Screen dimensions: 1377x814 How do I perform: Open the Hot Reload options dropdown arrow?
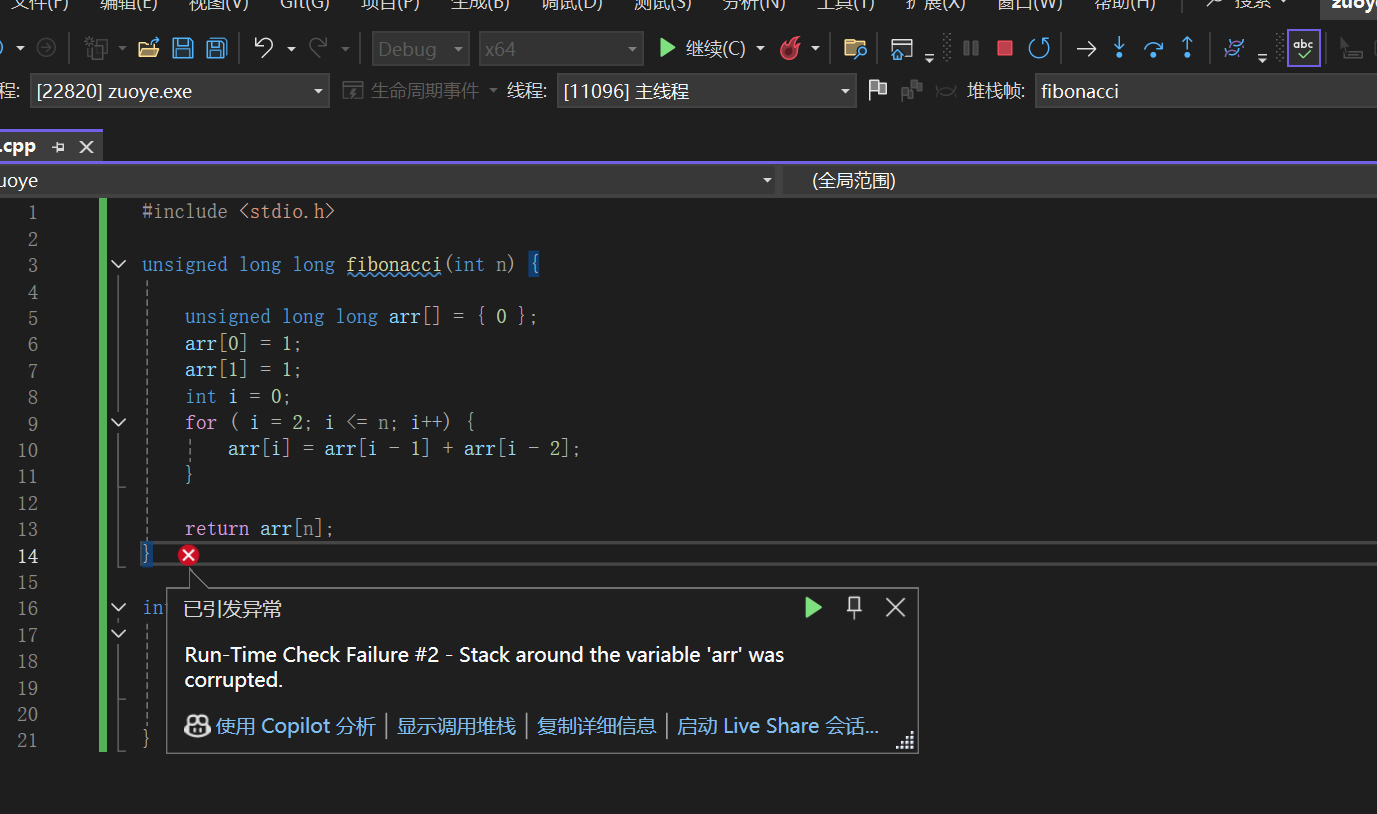pos(815,48)
